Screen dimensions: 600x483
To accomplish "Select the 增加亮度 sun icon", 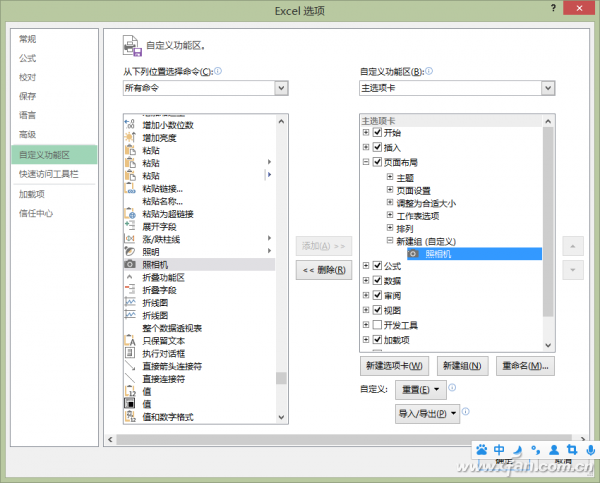I will [130, 137].
